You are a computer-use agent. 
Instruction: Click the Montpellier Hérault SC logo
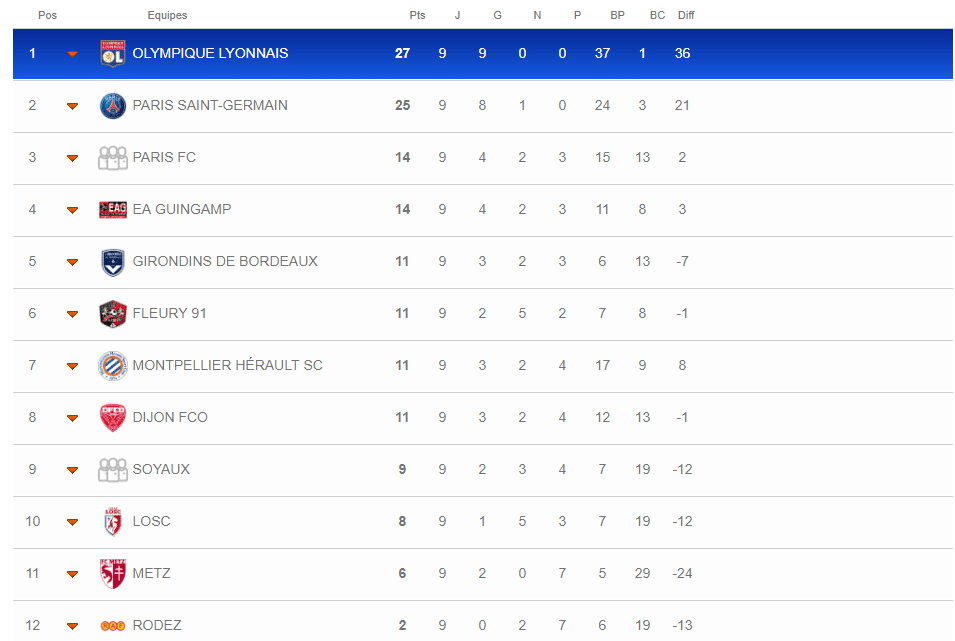coord(113,366)
